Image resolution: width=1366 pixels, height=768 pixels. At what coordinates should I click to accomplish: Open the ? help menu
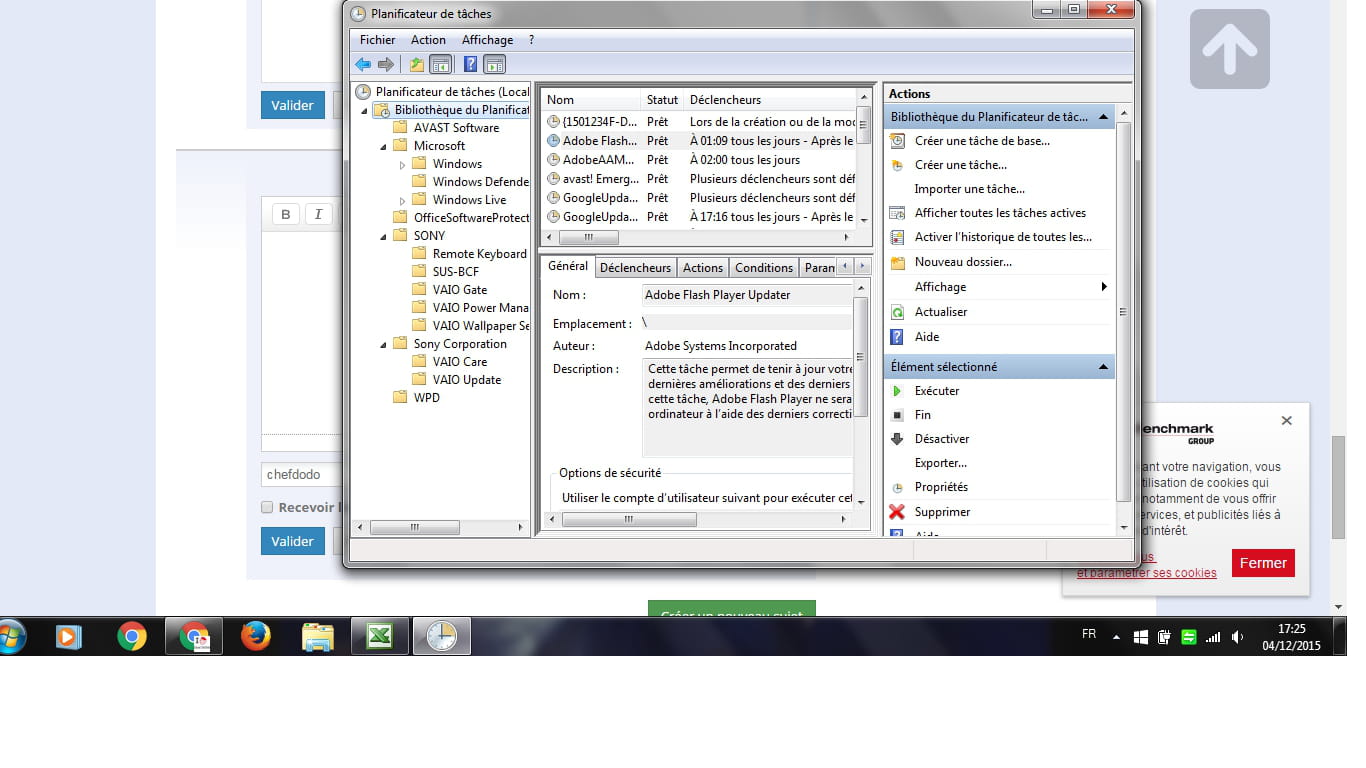[531, 40]
